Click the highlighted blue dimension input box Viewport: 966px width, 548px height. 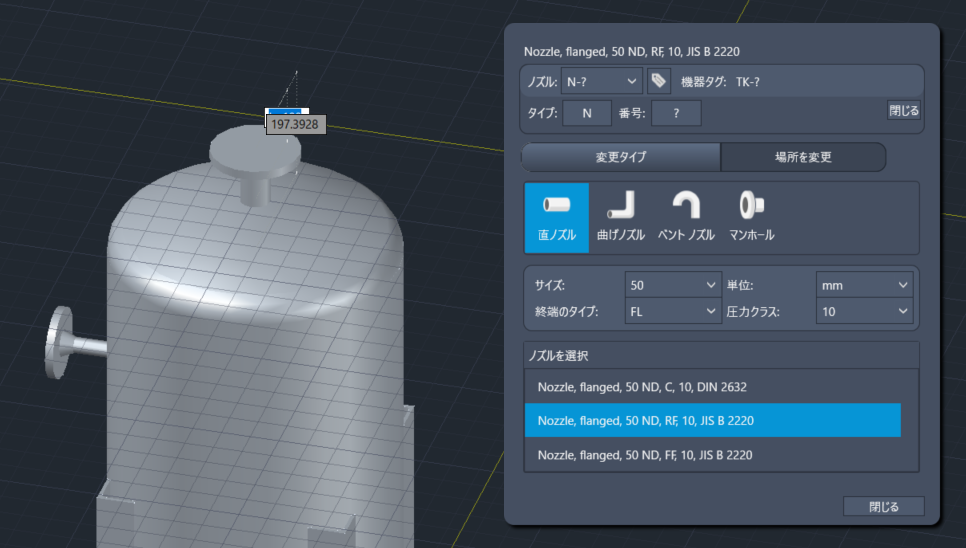click(x=287, y=111)
